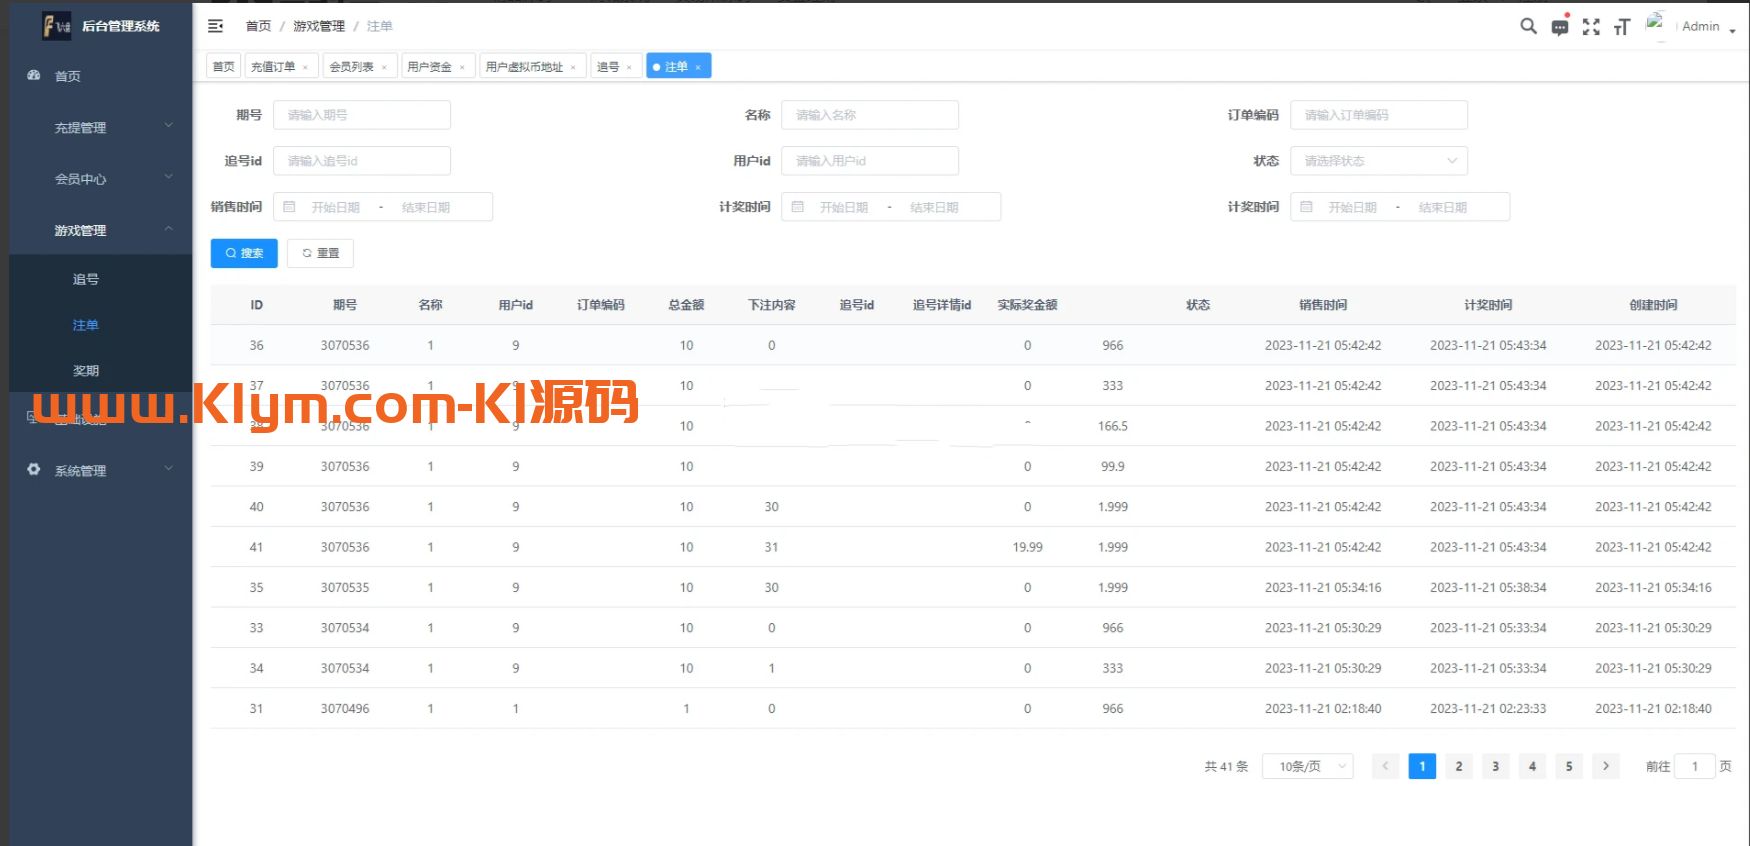This screenshot has width=1750, height=846.
Task: Open the 状态 select dropdown
Action: coord(1378,161)
